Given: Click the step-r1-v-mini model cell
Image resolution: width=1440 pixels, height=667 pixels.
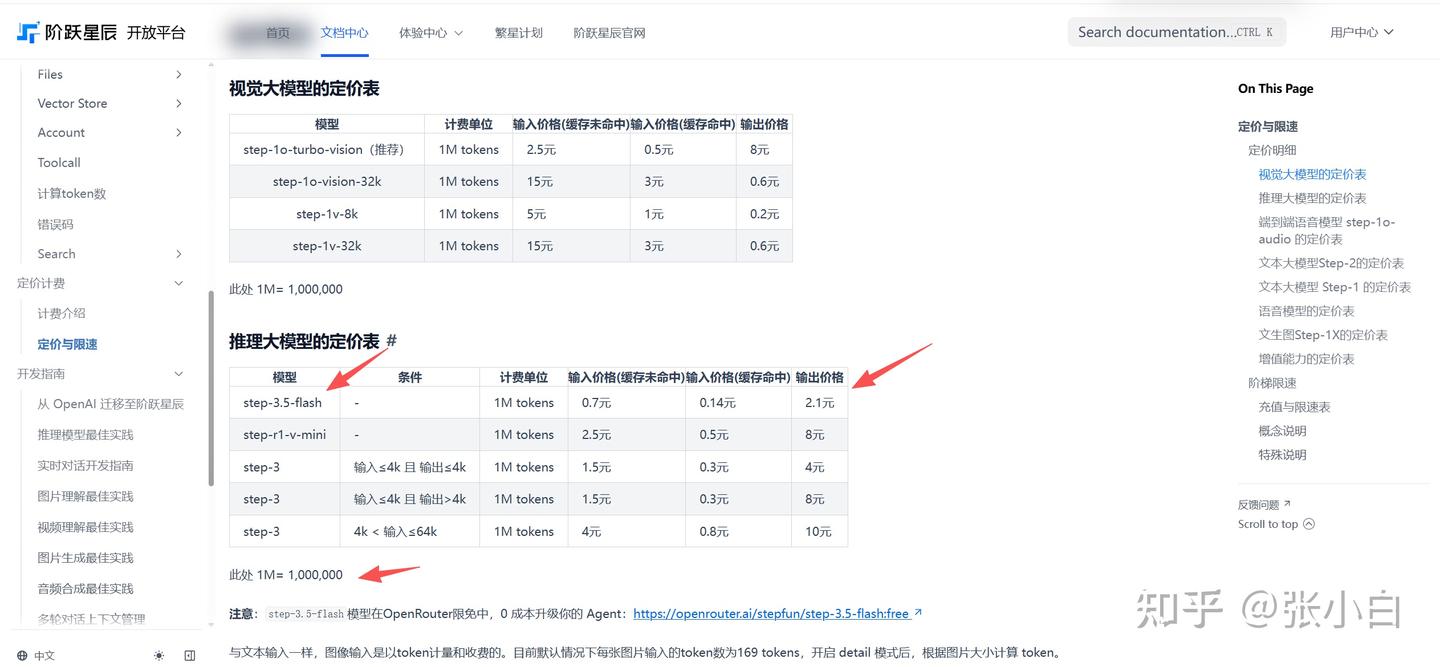Looking at the screenshot, I should (284, 434).
